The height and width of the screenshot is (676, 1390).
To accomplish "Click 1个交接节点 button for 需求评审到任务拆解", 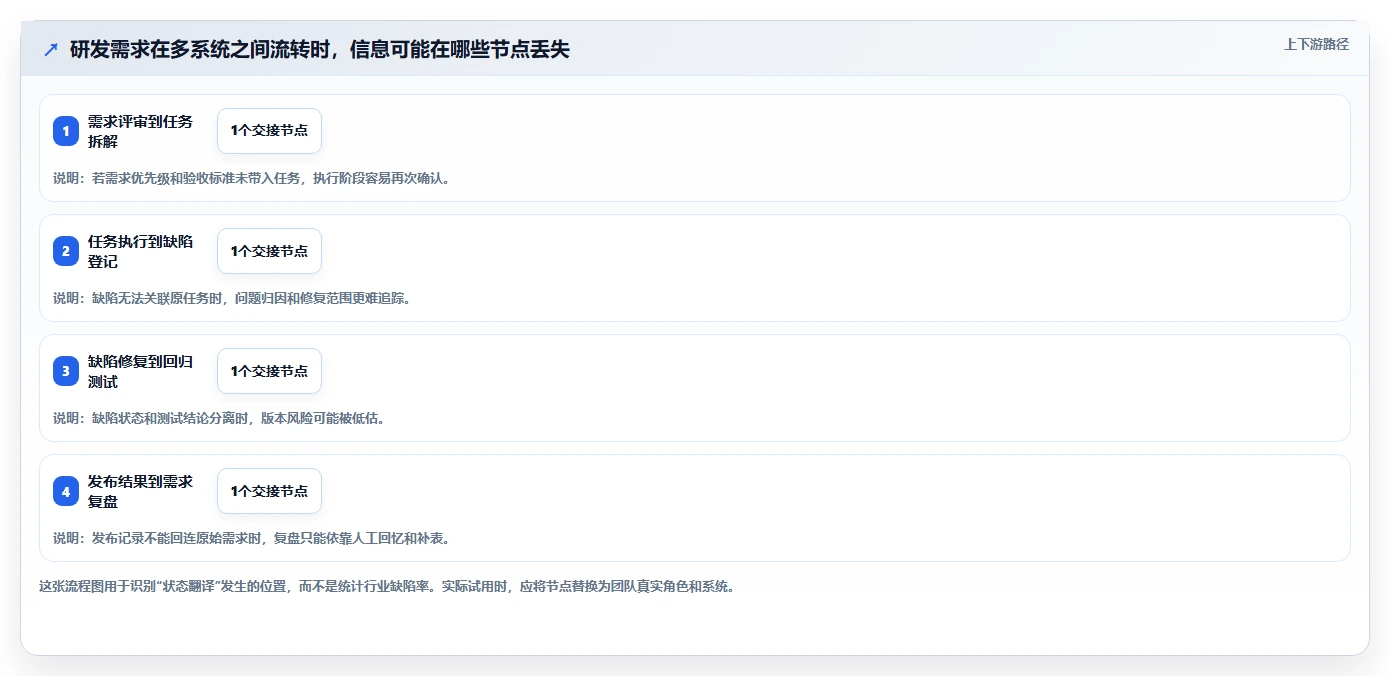I will click(x=269, y=131).
